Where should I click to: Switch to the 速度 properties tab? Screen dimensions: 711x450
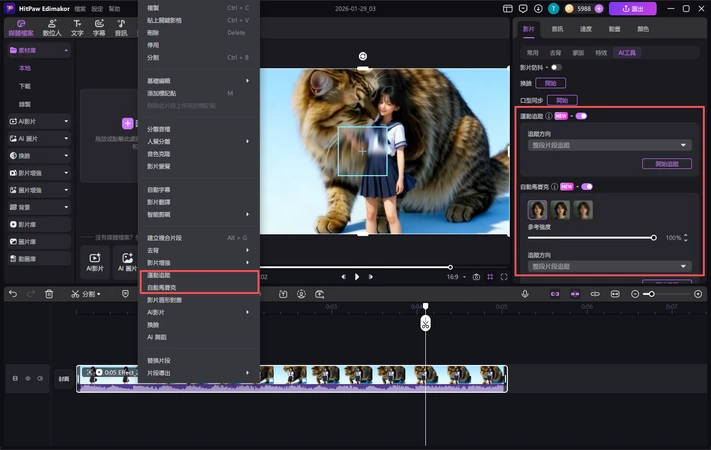click(586, 29)
